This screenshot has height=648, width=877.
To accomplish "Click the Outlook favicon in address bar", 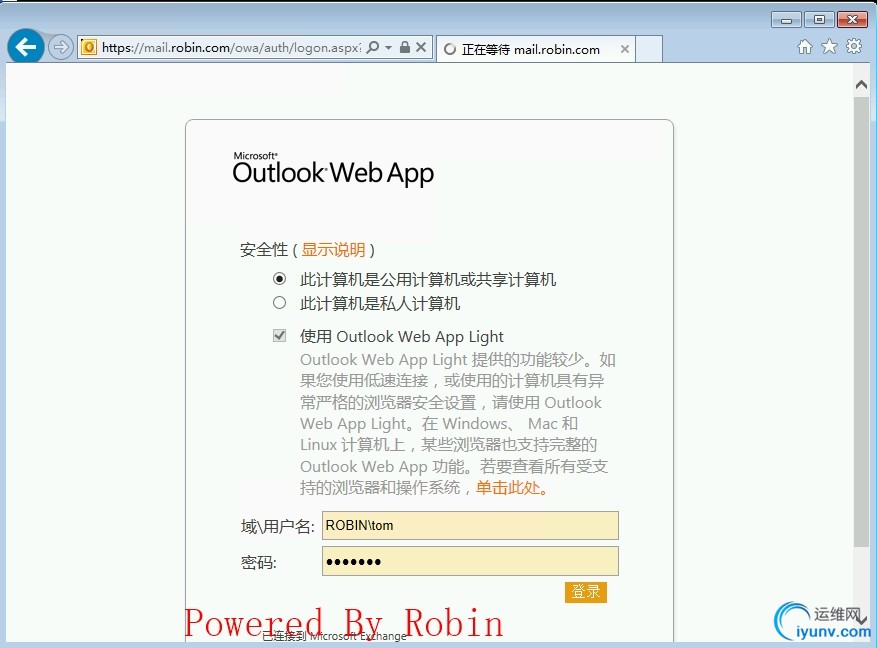I will [x=88, y=48].
